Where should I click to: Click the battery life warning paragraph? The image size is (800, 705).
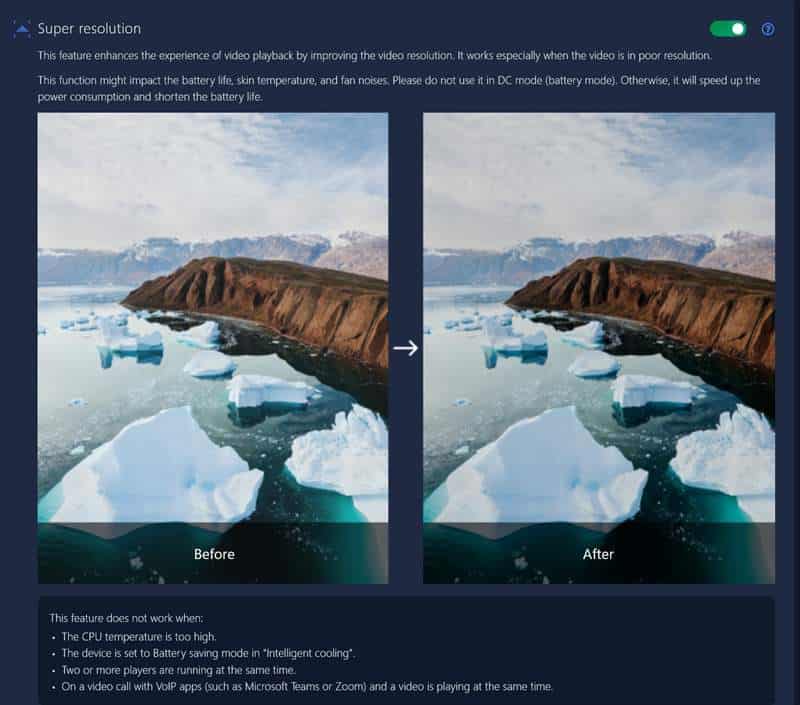click(399, 88)
